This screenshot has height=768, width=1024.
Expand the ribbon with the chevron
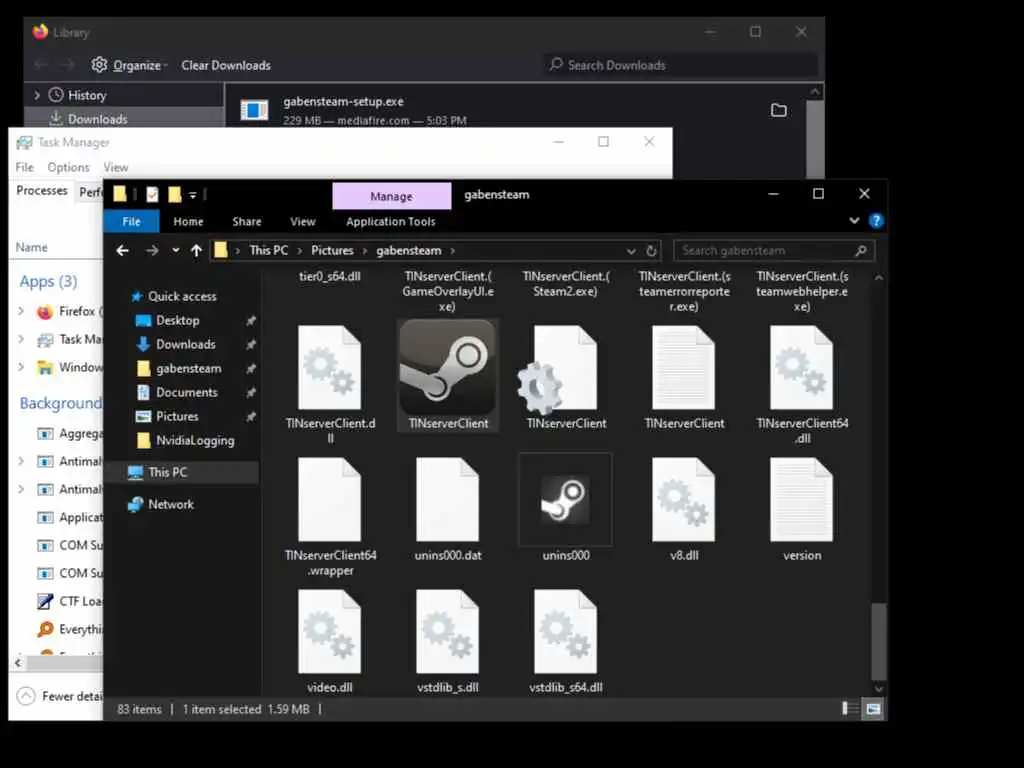[x=854, y=221]
